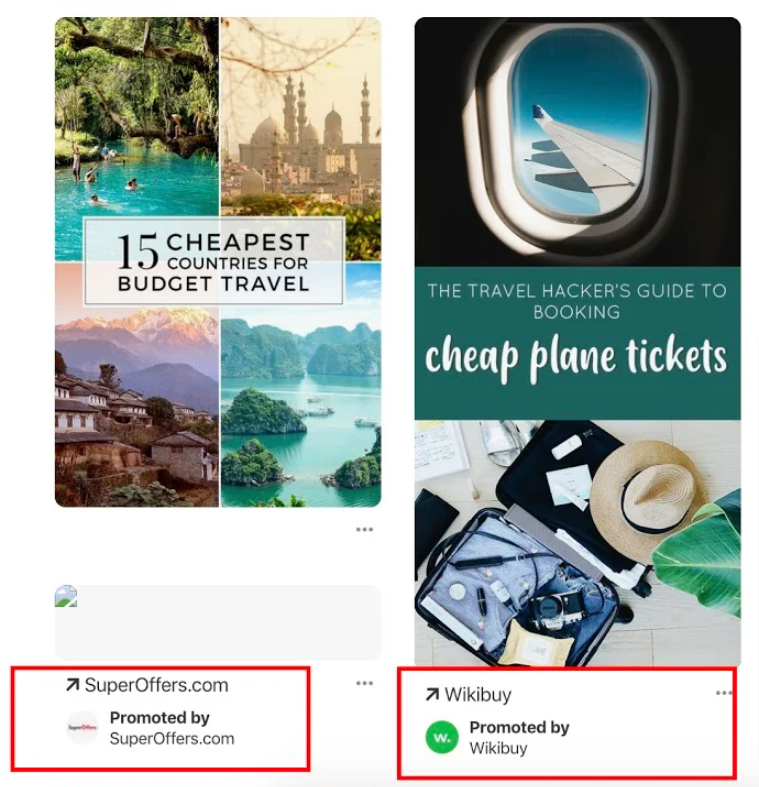Image resolution: width=759 pixels, height=787 pixels.
Task: Open the Promoted by Wikibuy profile text
Action: [520, 738]
